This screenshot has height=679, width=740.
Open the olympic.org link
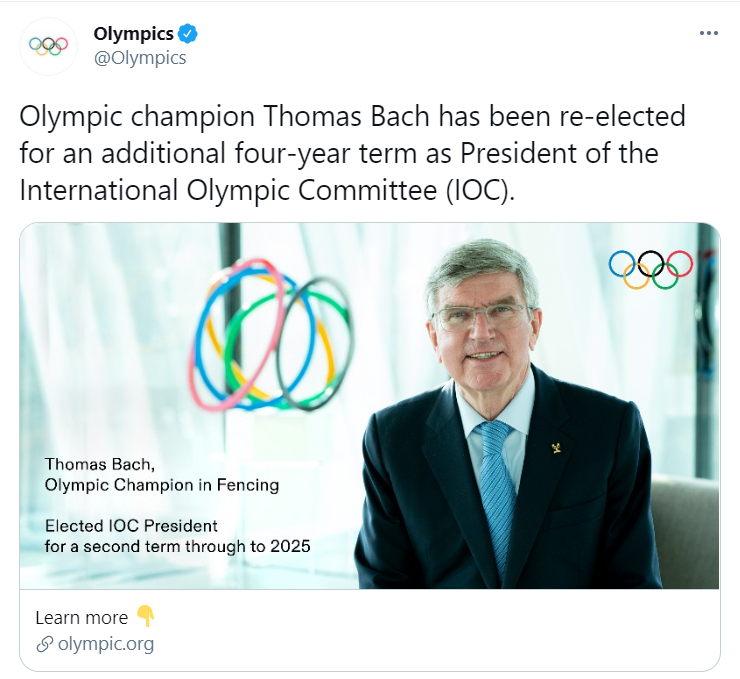coord(106,644)
